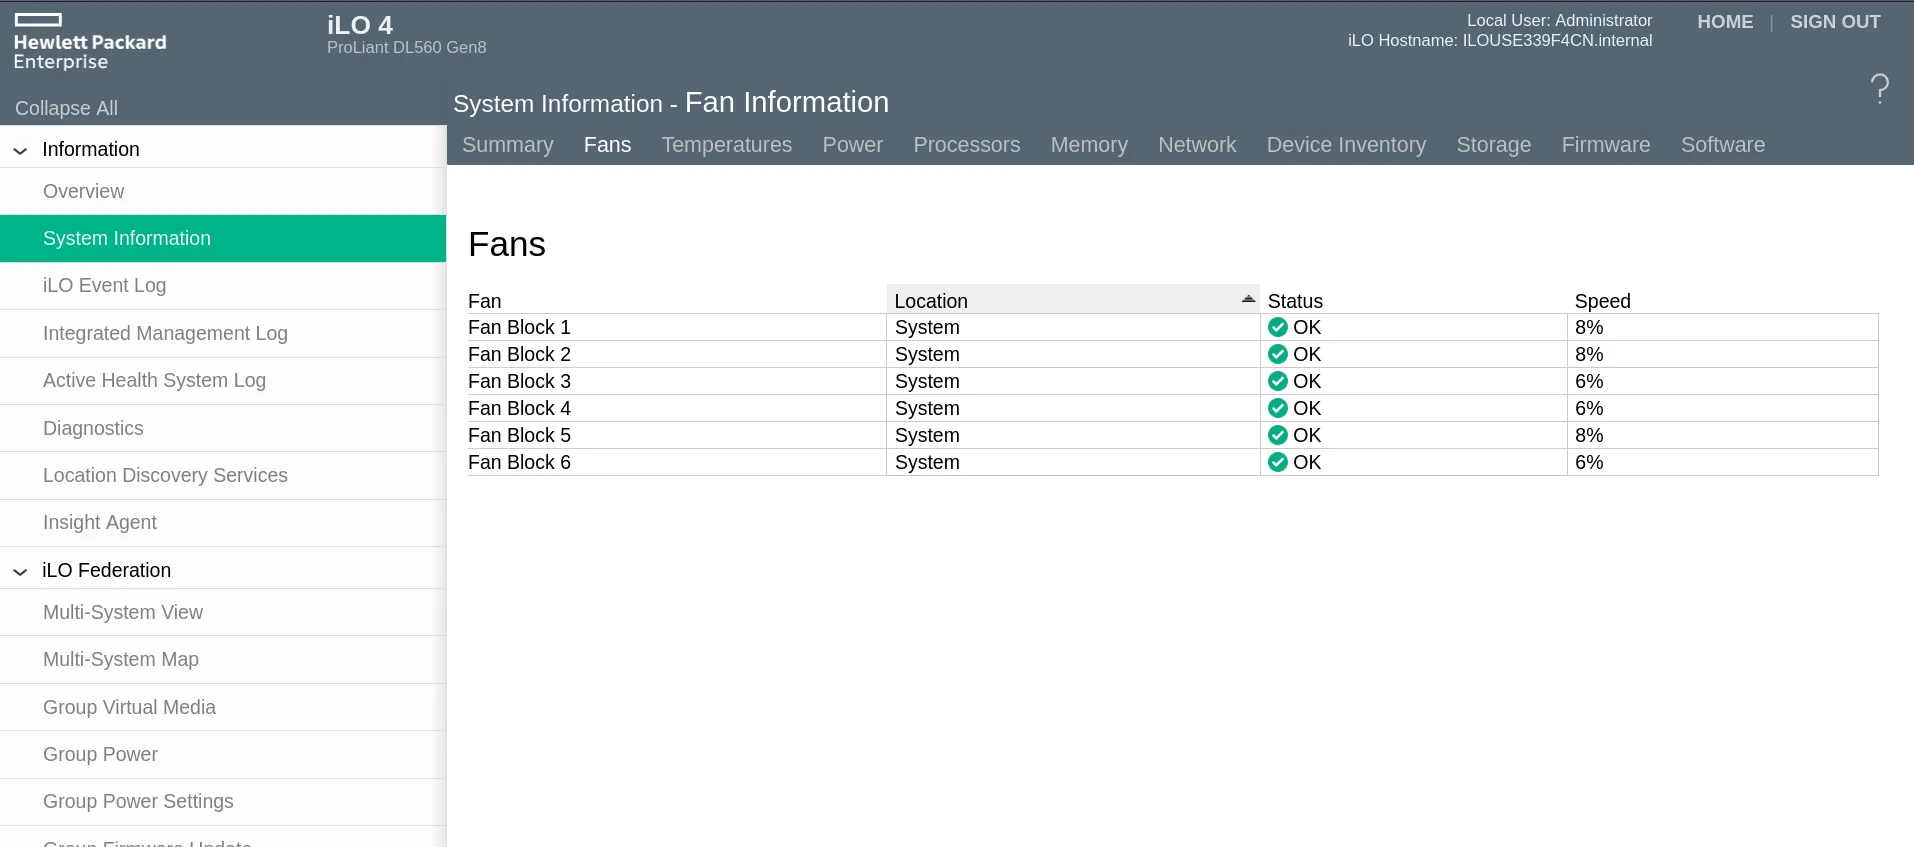Switch to the Summary tab
Screen dimensions: 1914x847
(508, 145)
